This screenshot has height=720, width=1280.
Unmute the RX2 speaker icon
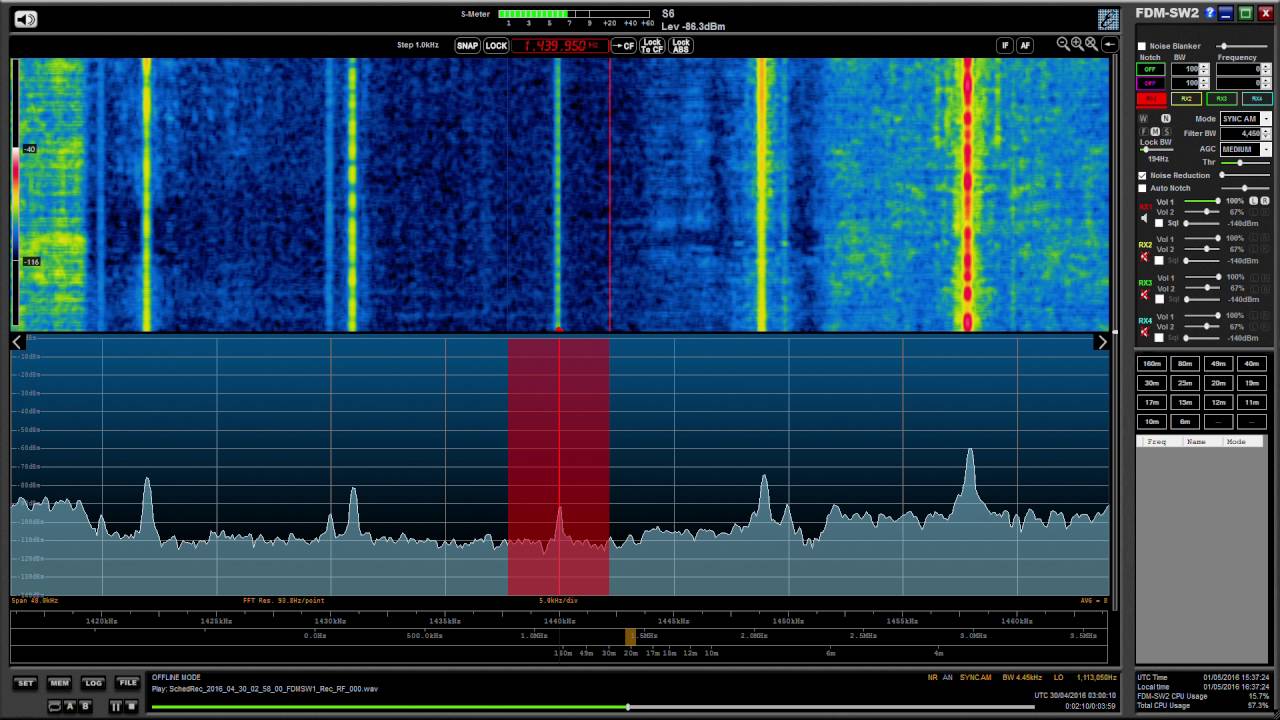coord(1145,256)
